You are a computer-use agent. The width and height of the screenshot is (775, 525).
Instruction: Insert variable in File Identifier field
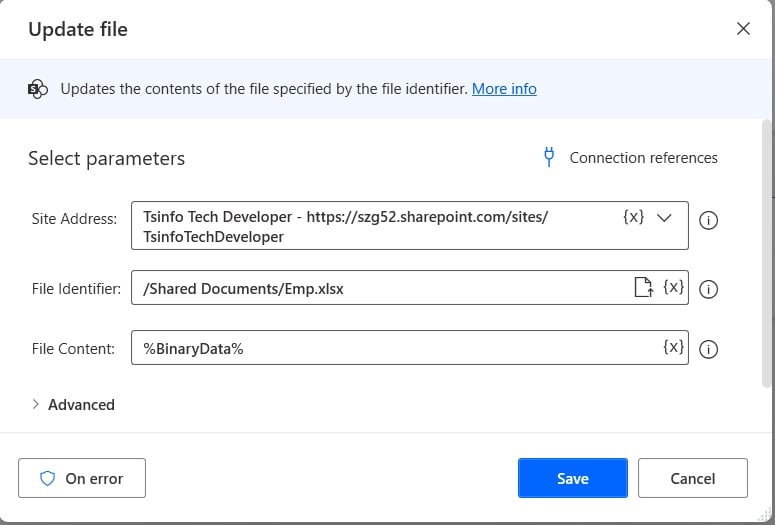click(x=673, y=287)
